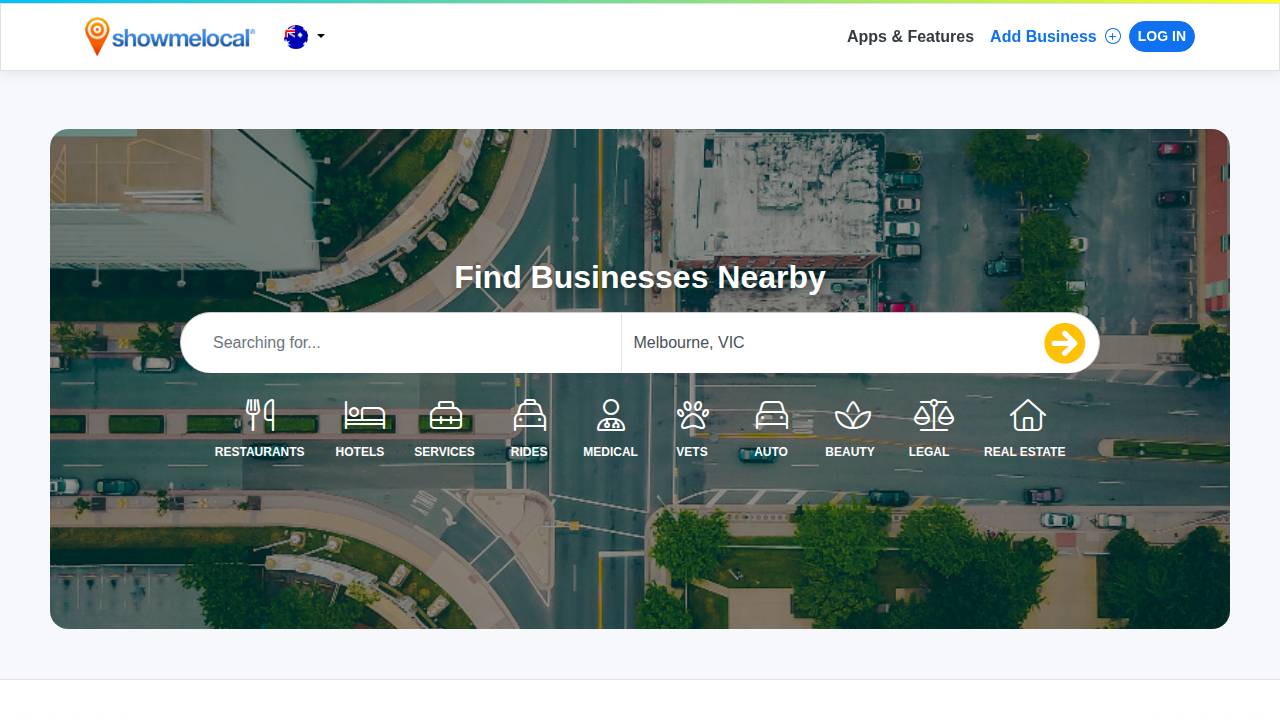Click the showmelocal logo
This screenshot has width=1280, height=720.
coord(170,37)
